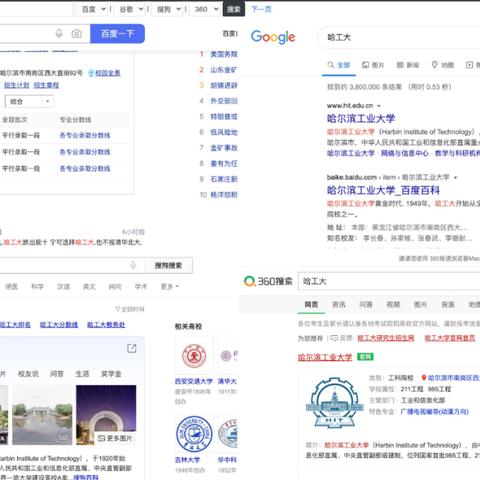
Task: Click the 搜狗搜索 button
Action: (x=168, y=265)
